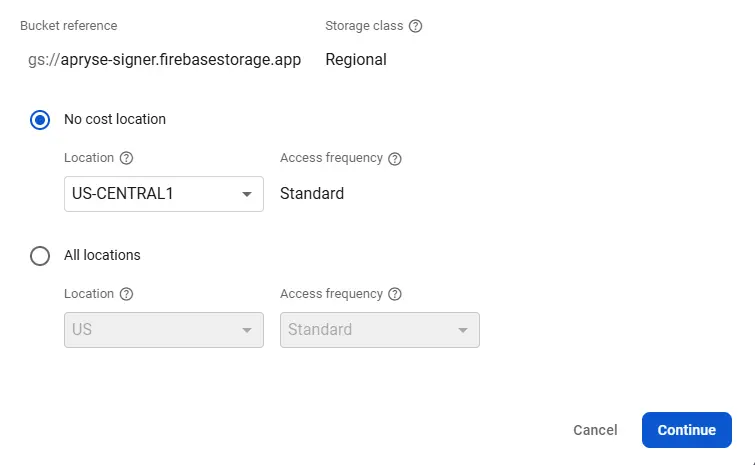Open Access frequency help under No cost location
This screenshot has height=465, width=755.
pyautogui.click(x=395, y=158)
